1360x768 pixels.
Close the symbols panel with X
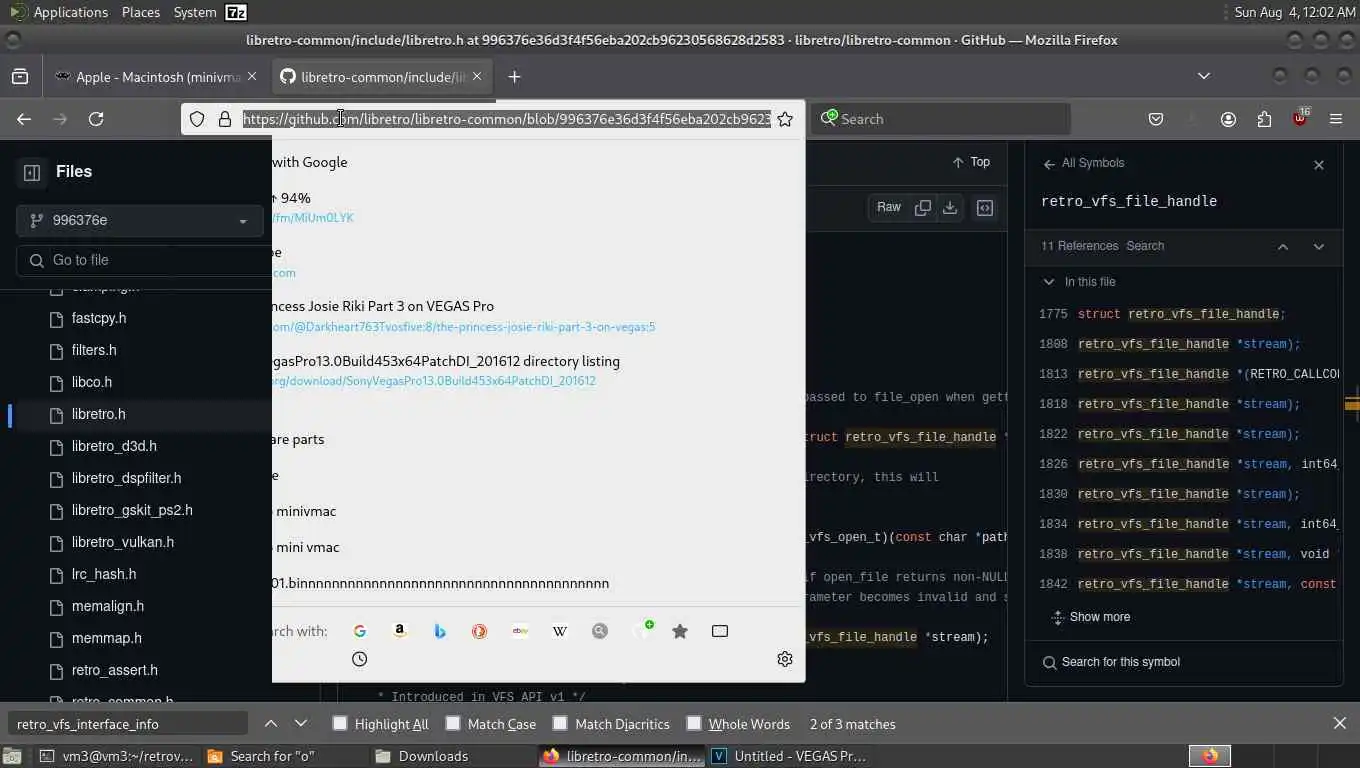[1319, 165]
